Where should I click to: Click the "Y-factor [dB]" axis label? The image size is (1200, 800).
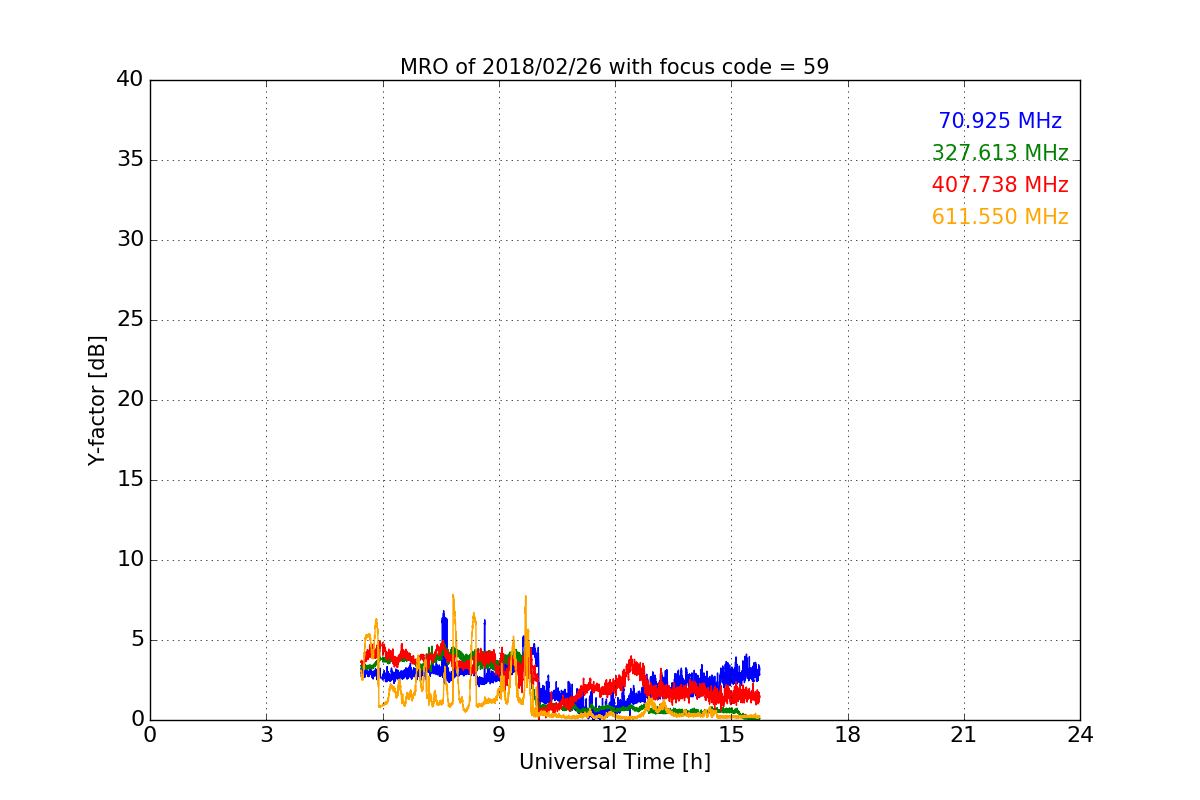pyautogui.click(x=97, y=400)
